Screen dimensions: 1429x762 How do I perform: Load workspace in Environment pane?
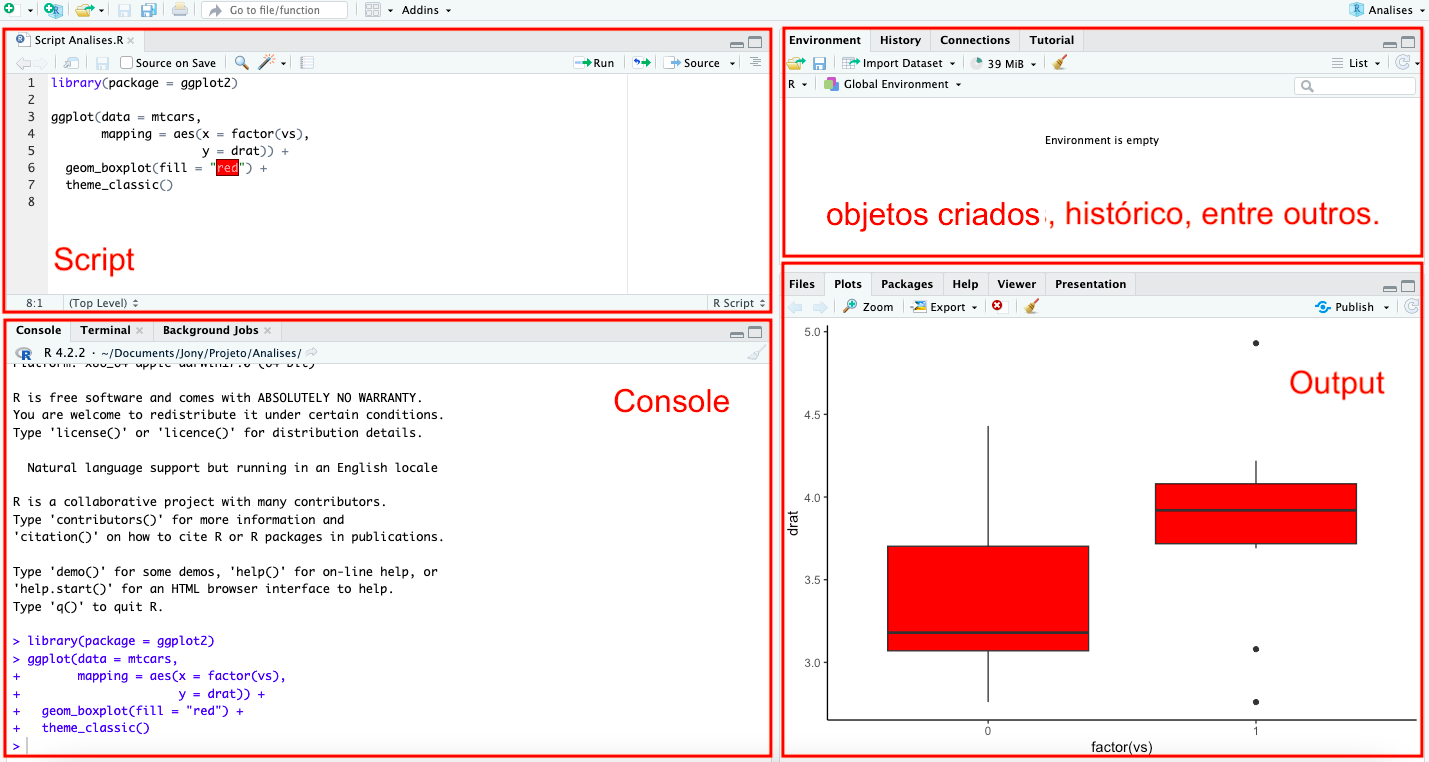(795, 63)
